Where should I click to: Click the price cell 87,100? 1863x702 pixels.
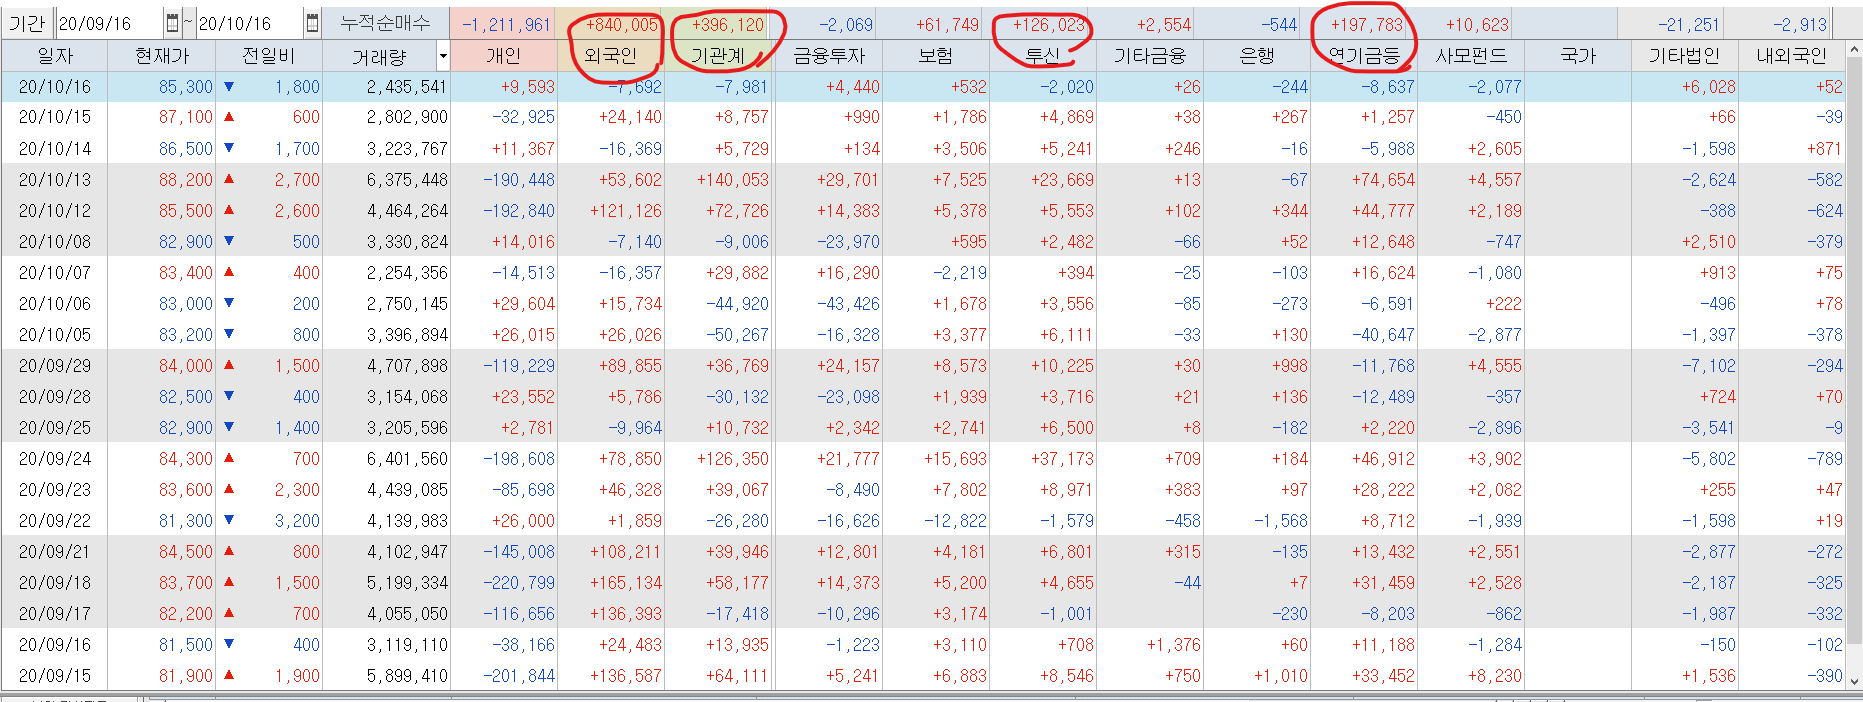tap(186, 117)
